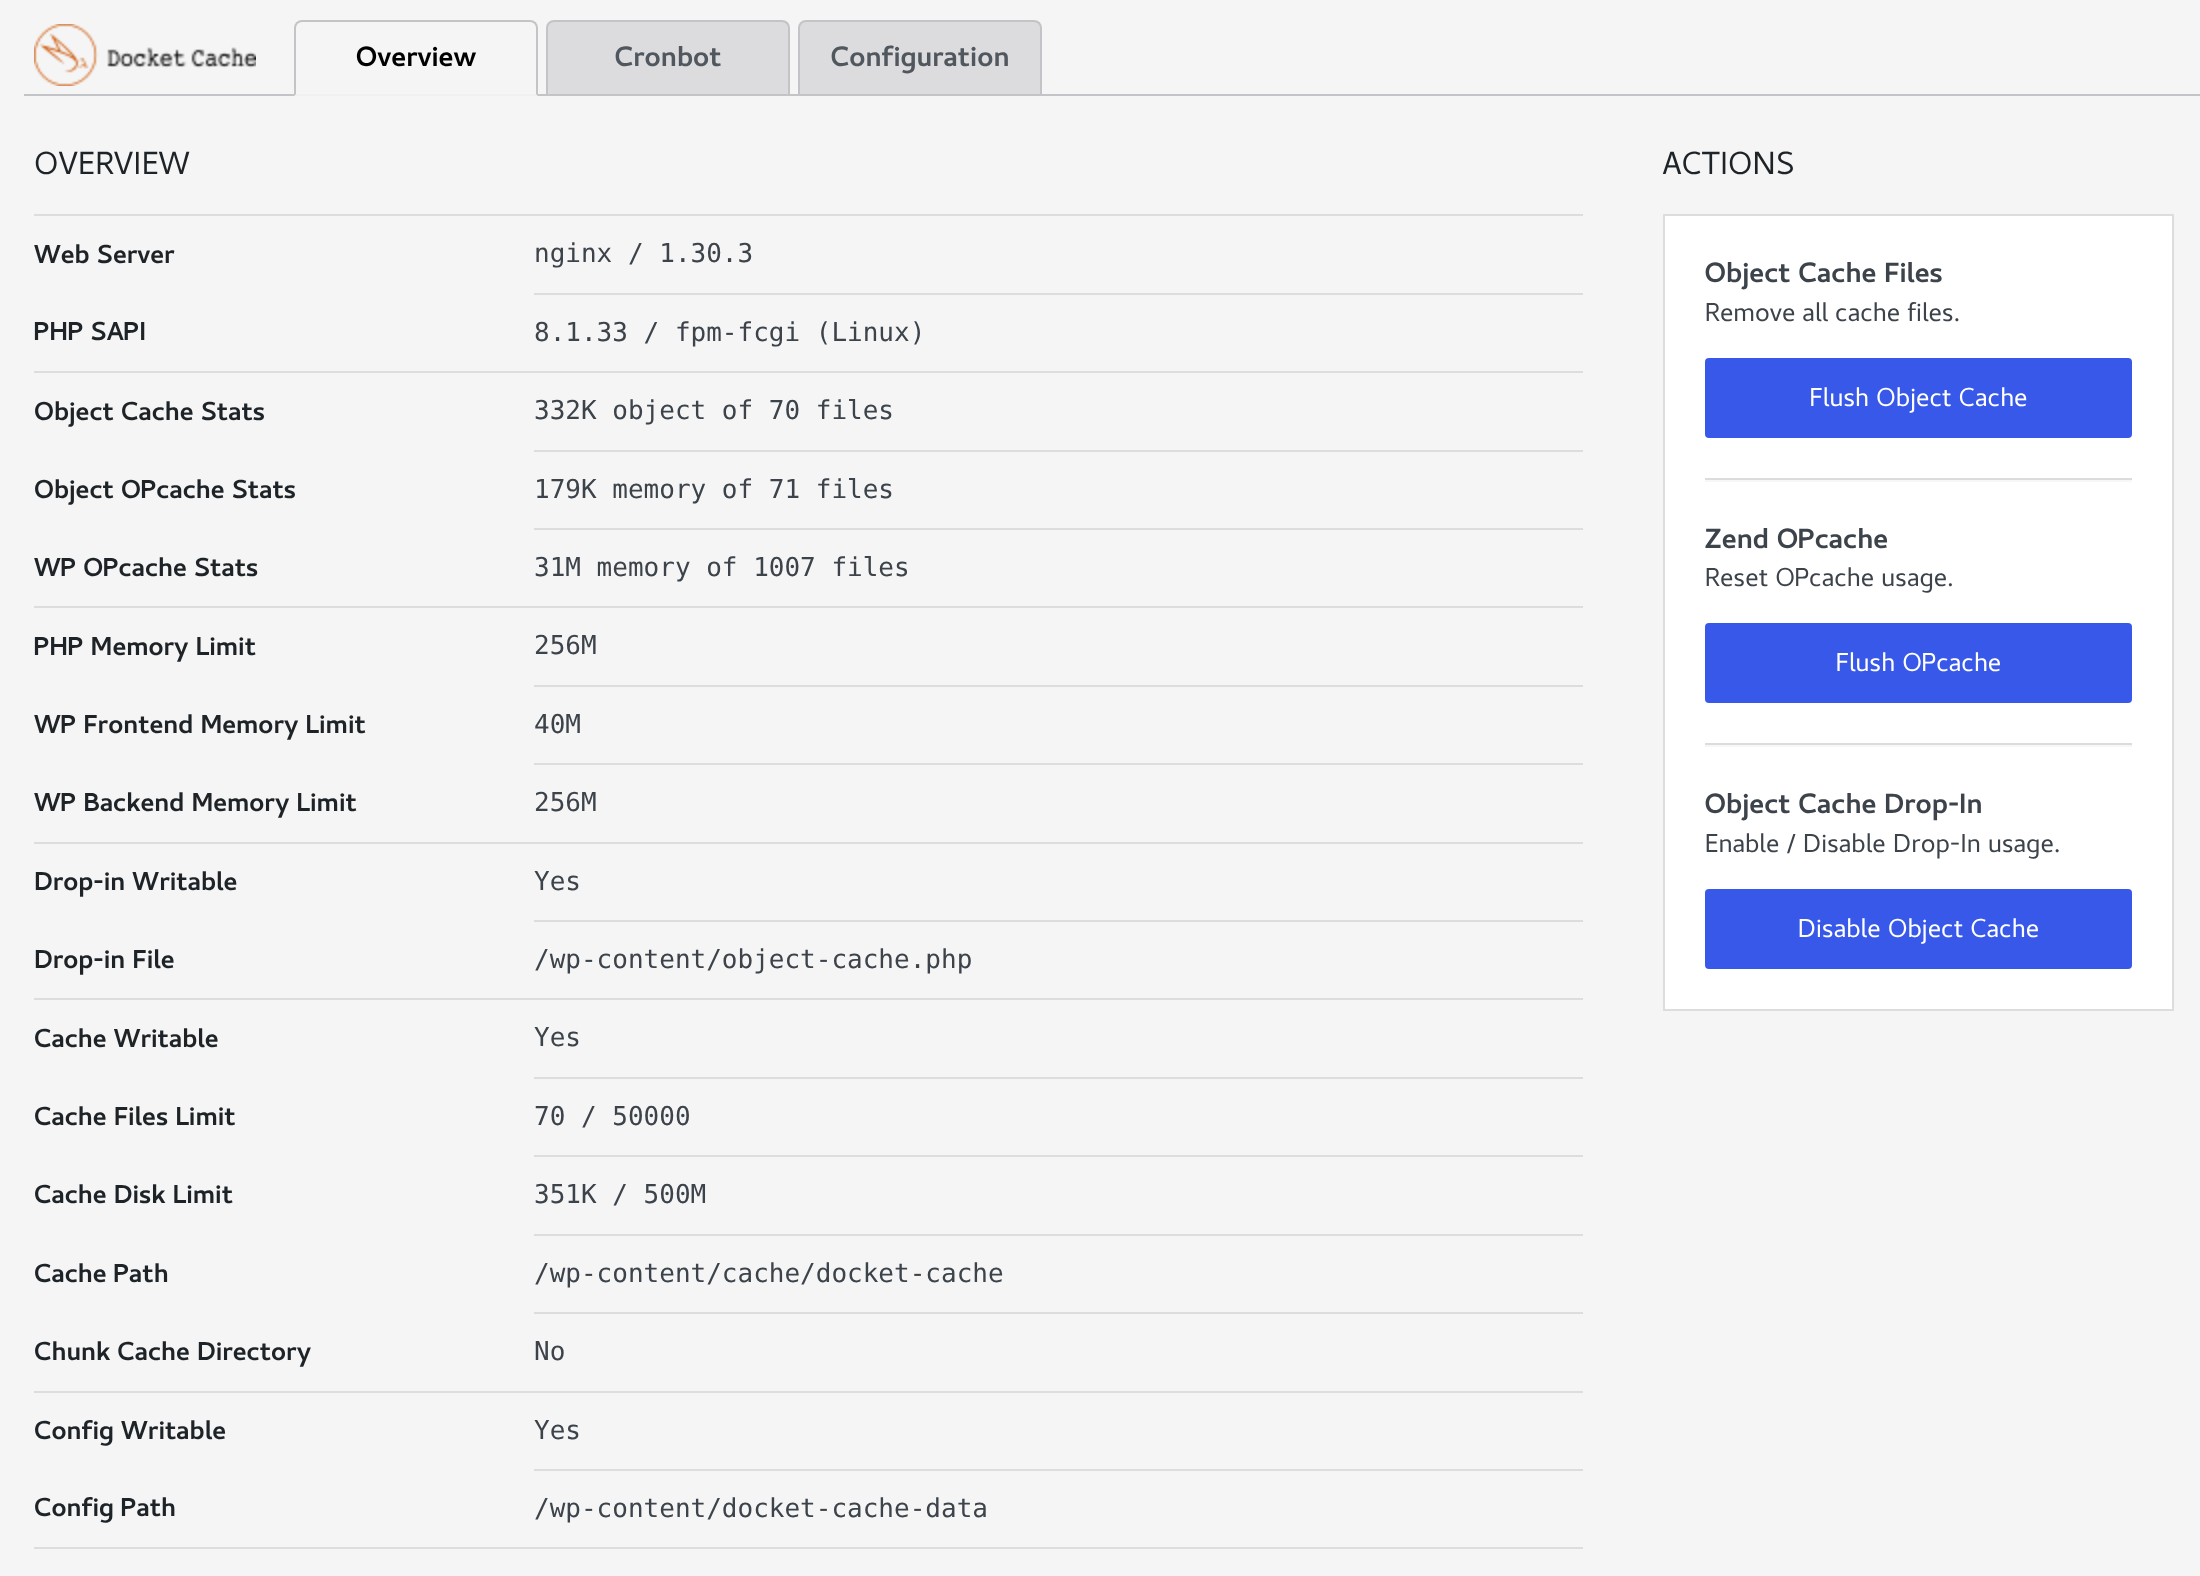Click the Chunk Cache Directory label
This screenshot has width=2200, height=1576.
point(172,1352)
